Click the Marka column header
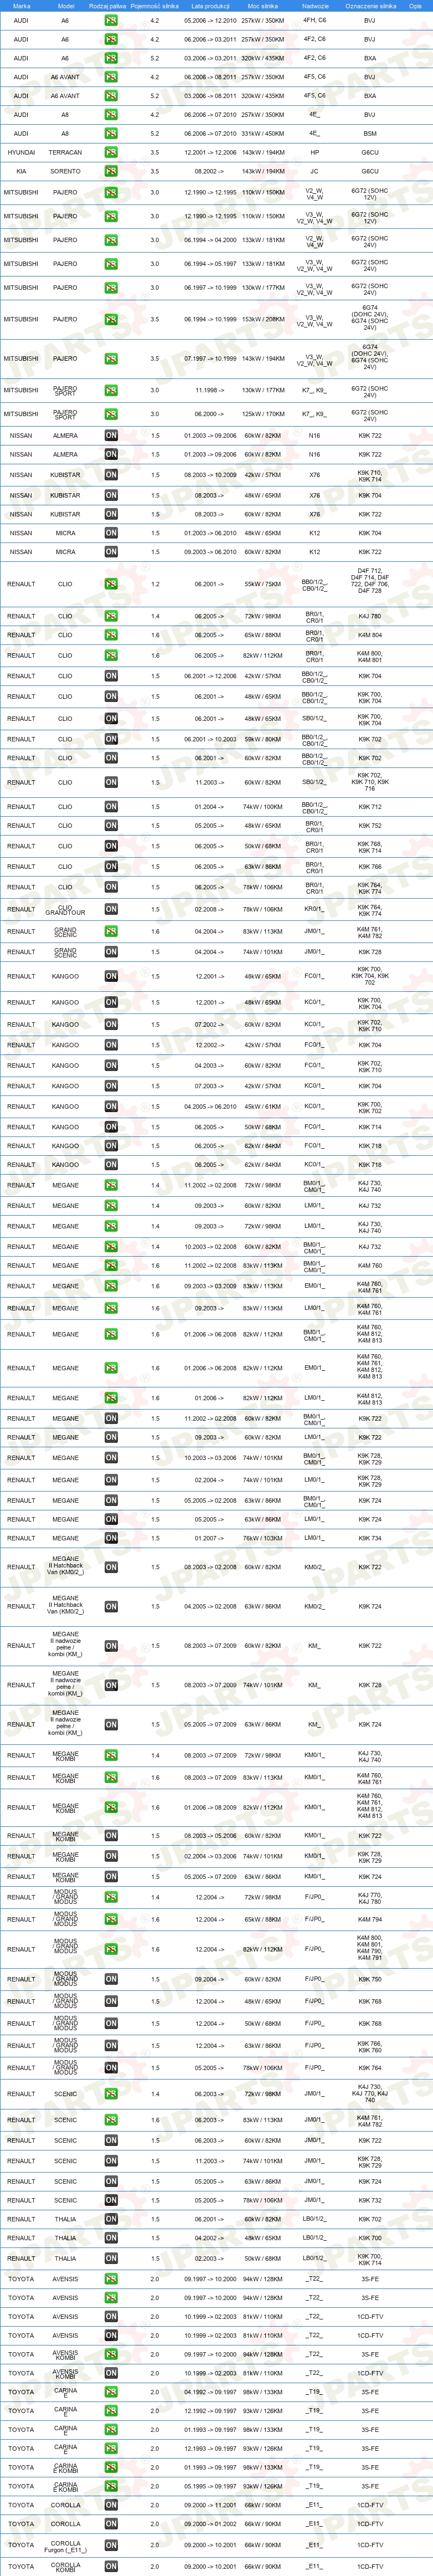This screenshot has height=2576, width=433. click(21, 6)
